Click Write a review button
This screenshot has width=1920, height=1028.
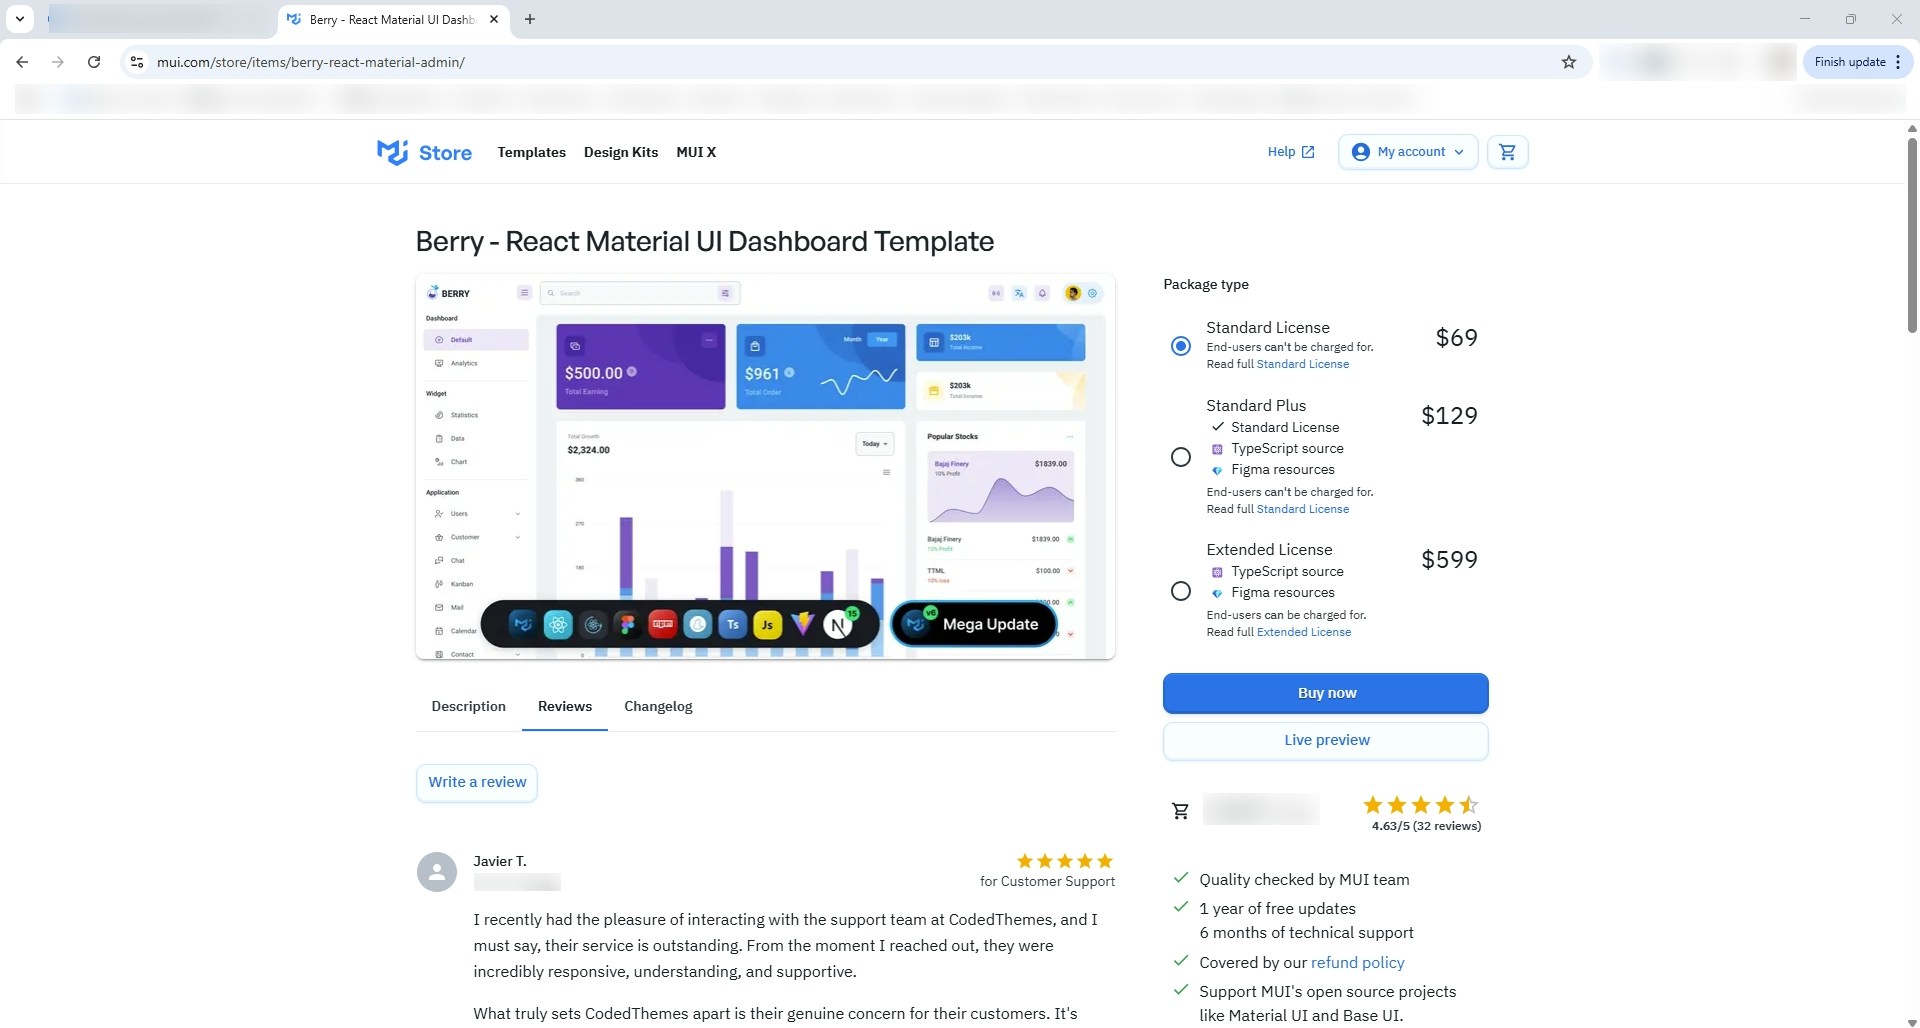(477, 782)
